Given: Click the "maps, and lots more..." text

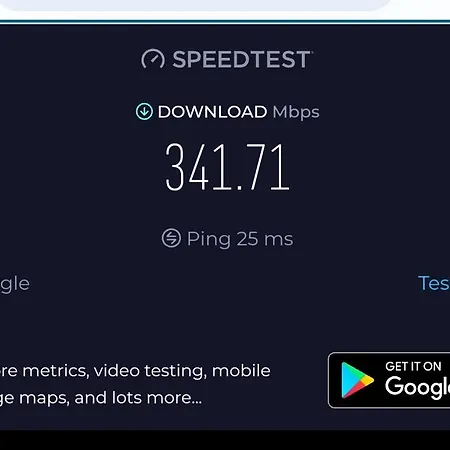Looking at the screenshot, I should 110,398.
